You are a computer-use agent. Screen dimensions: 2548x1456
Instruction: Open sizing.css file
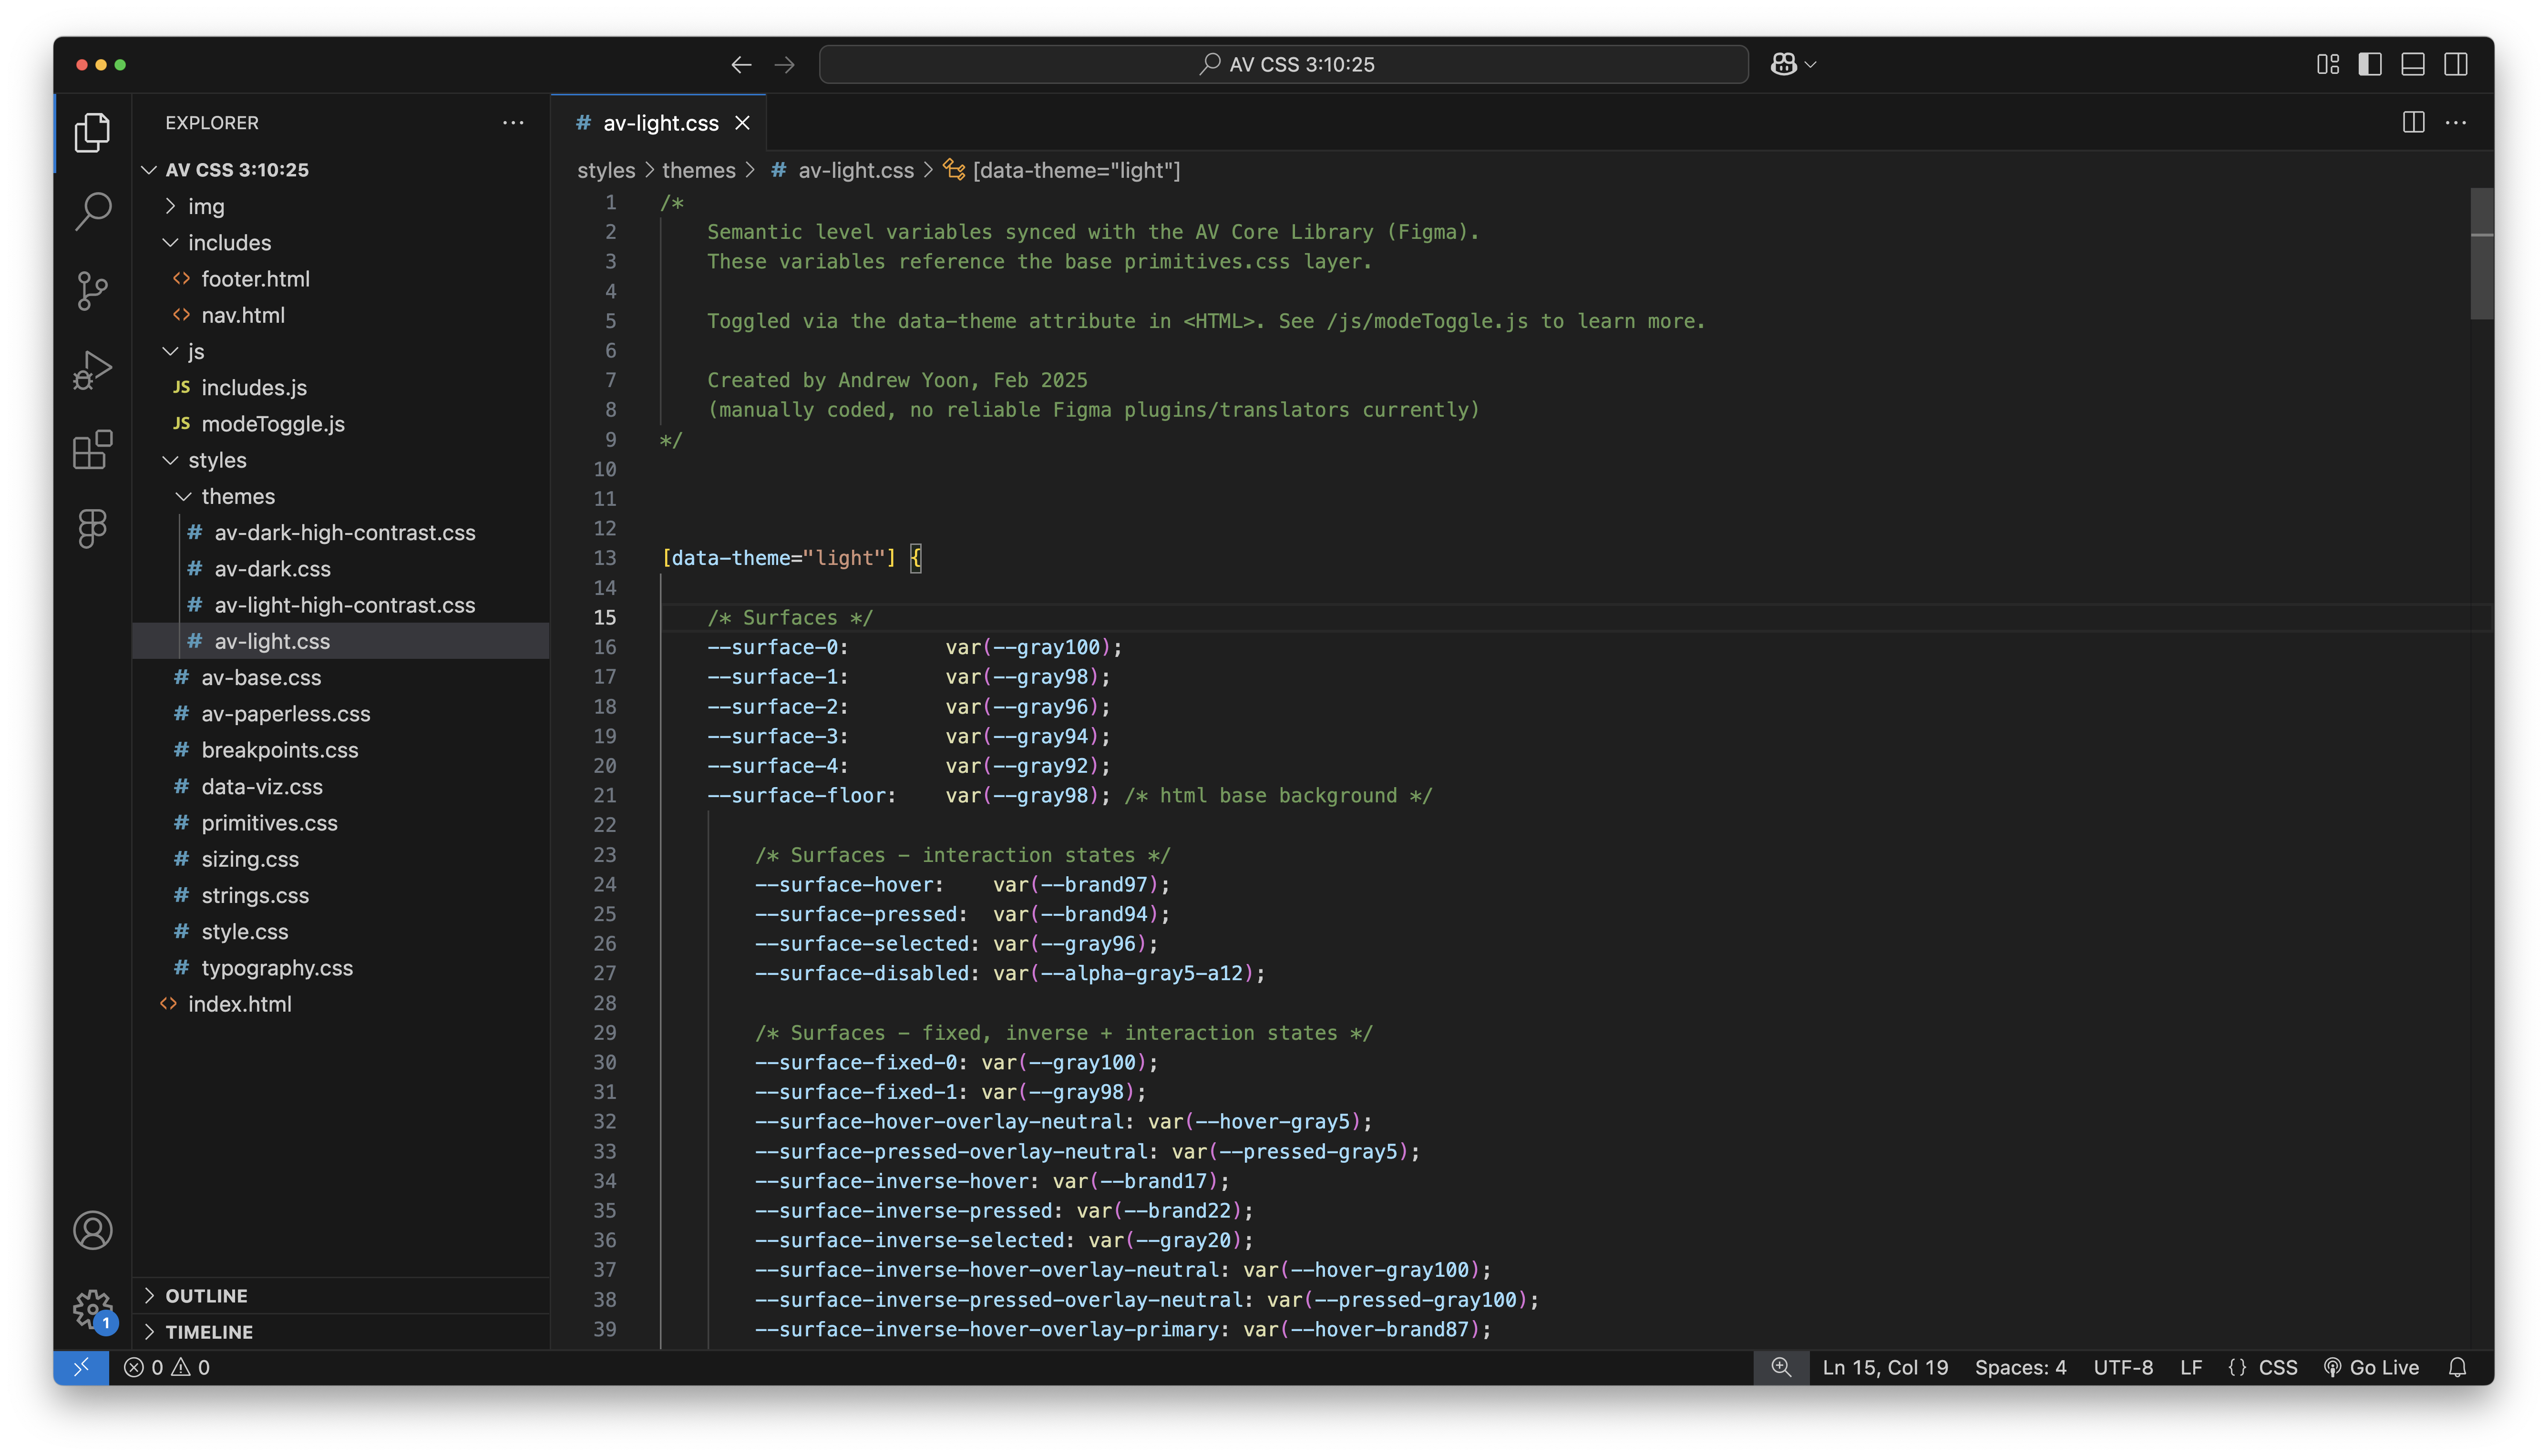coord(340,858)
